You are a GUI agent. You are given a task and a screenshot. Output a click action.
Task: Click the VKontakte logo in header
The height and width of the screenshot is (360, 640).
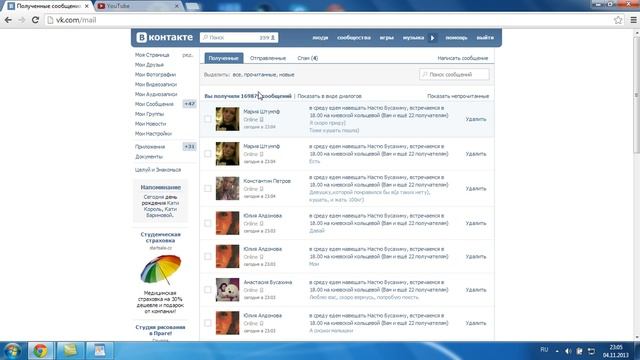164,37
